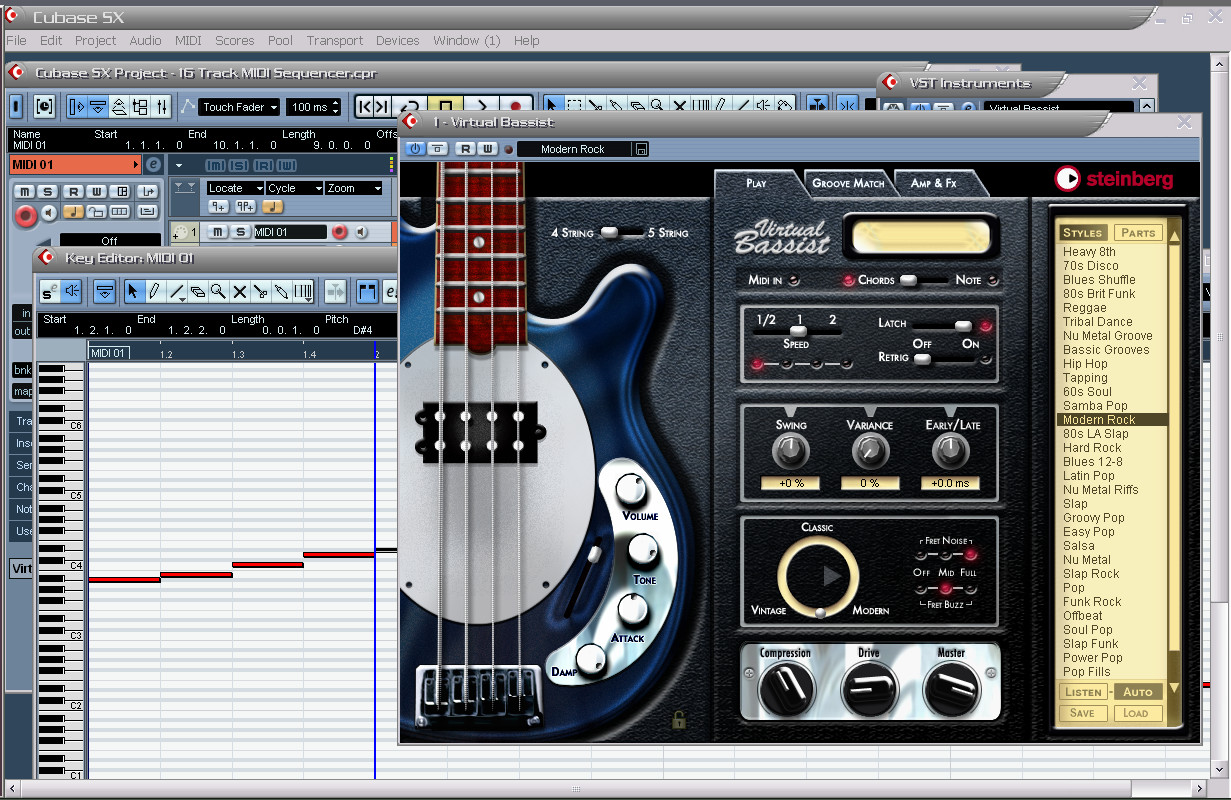Open edit channel settings 'e' button
Image resolution: width=1231 pixels, height=800 pixels.
(153, 165)
